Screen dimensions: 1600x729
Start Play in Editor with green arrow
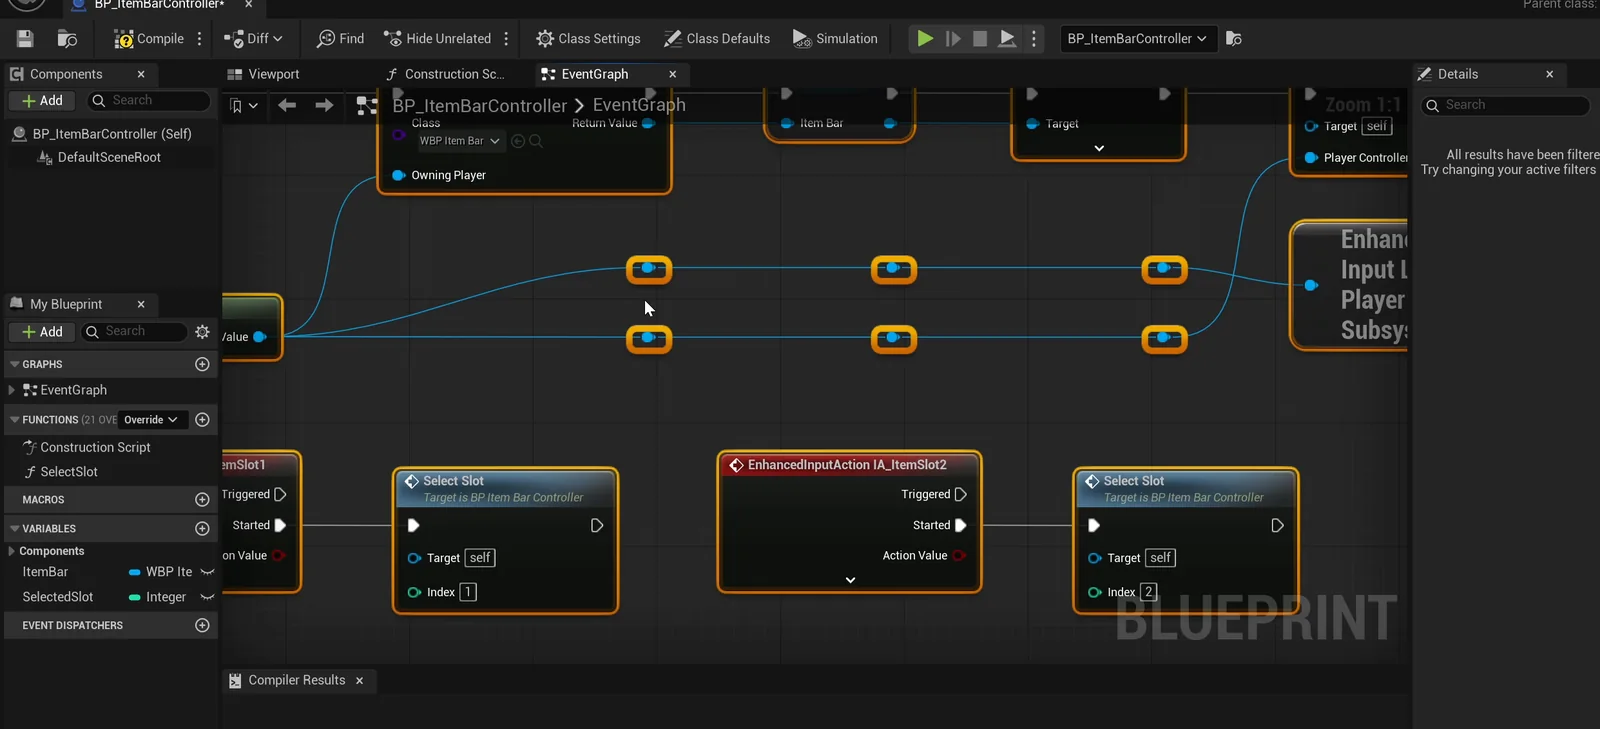(x=925, y=39)
